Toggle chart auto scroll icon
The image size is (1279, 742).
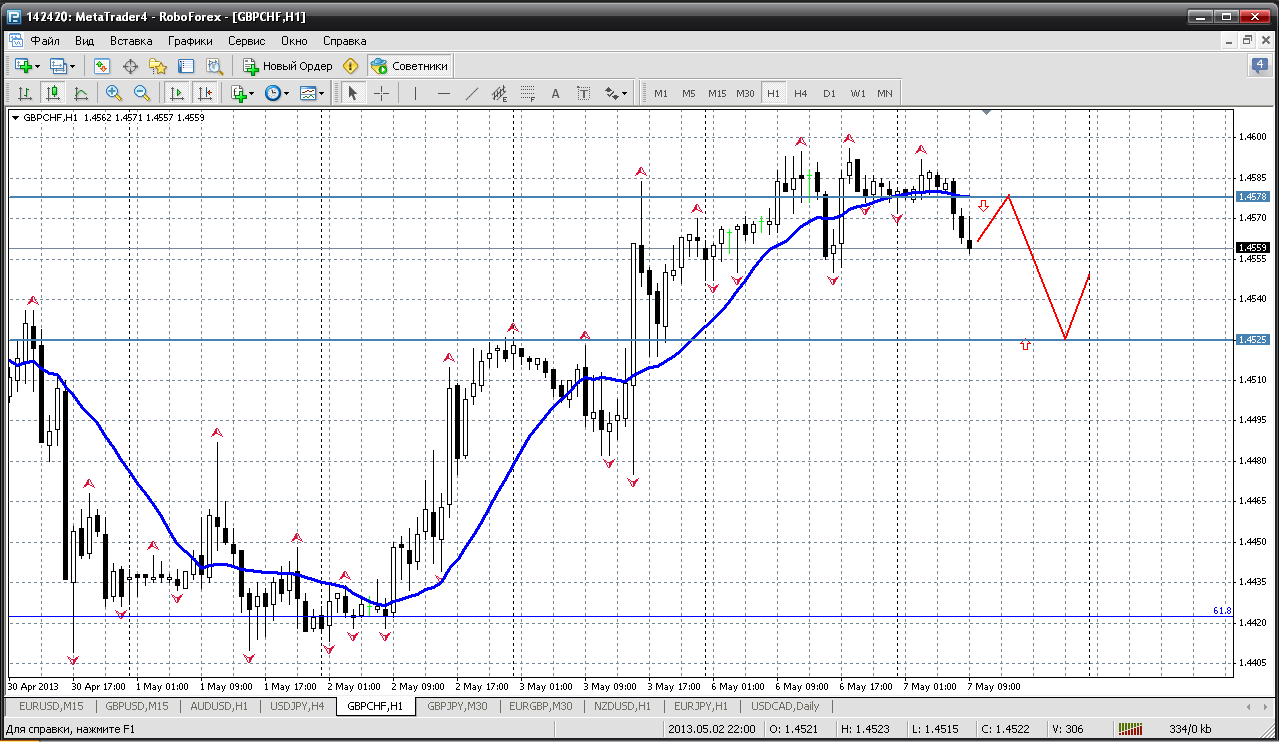pyautogui.click(x=177, y=93)
